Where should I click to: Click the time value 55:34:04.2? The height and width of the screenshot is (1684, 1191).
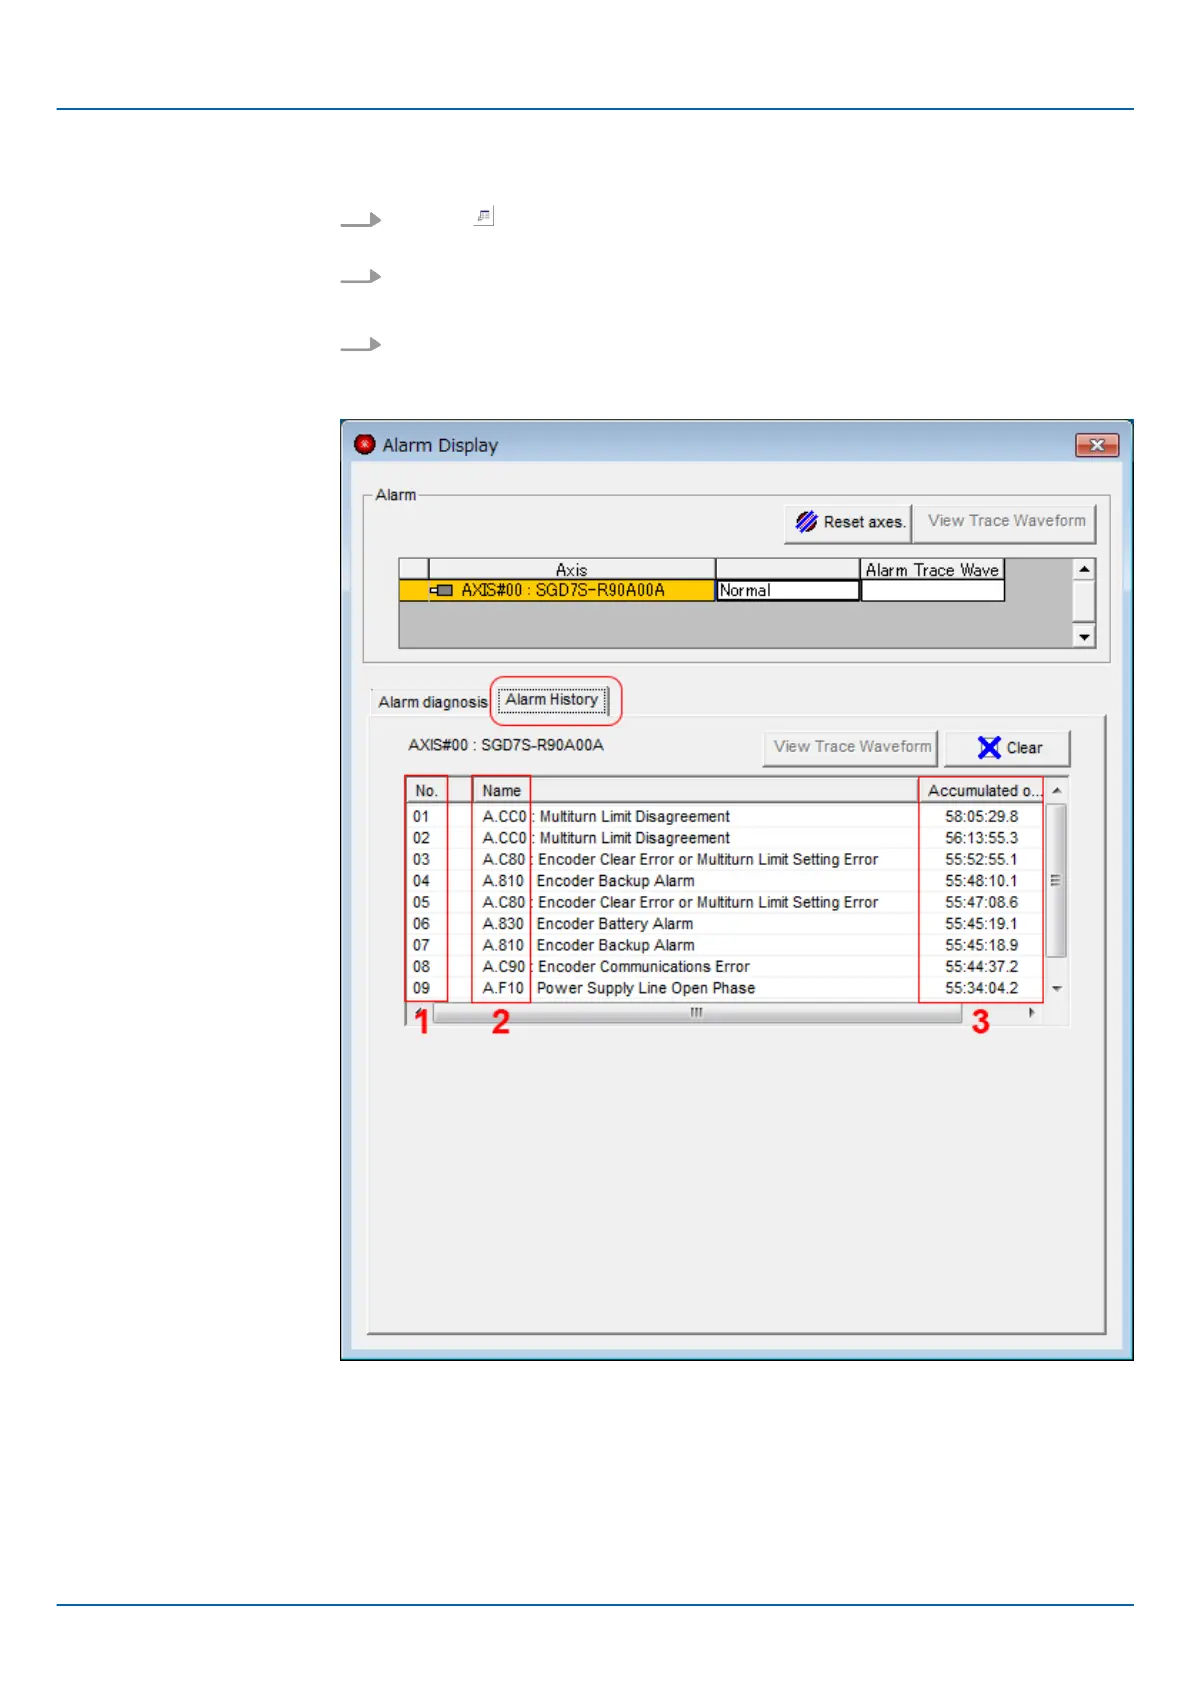[981, 988]
